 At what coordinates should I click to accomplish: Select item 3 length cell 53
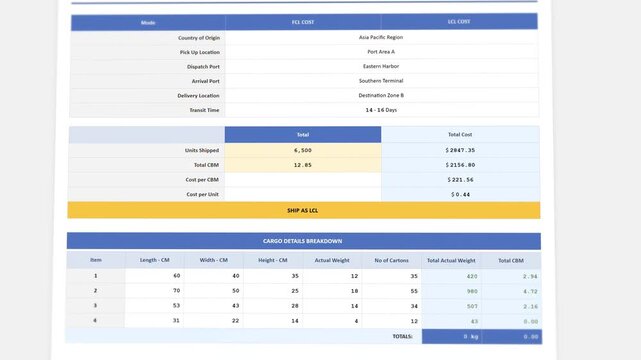[x=154, y=306]
